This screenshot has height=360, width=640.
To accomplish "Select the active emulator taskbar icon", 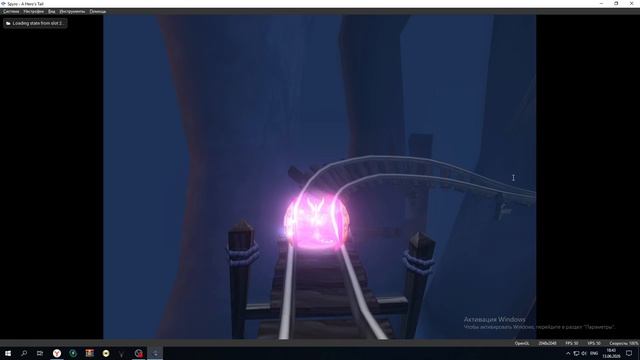I will (155, 353).
